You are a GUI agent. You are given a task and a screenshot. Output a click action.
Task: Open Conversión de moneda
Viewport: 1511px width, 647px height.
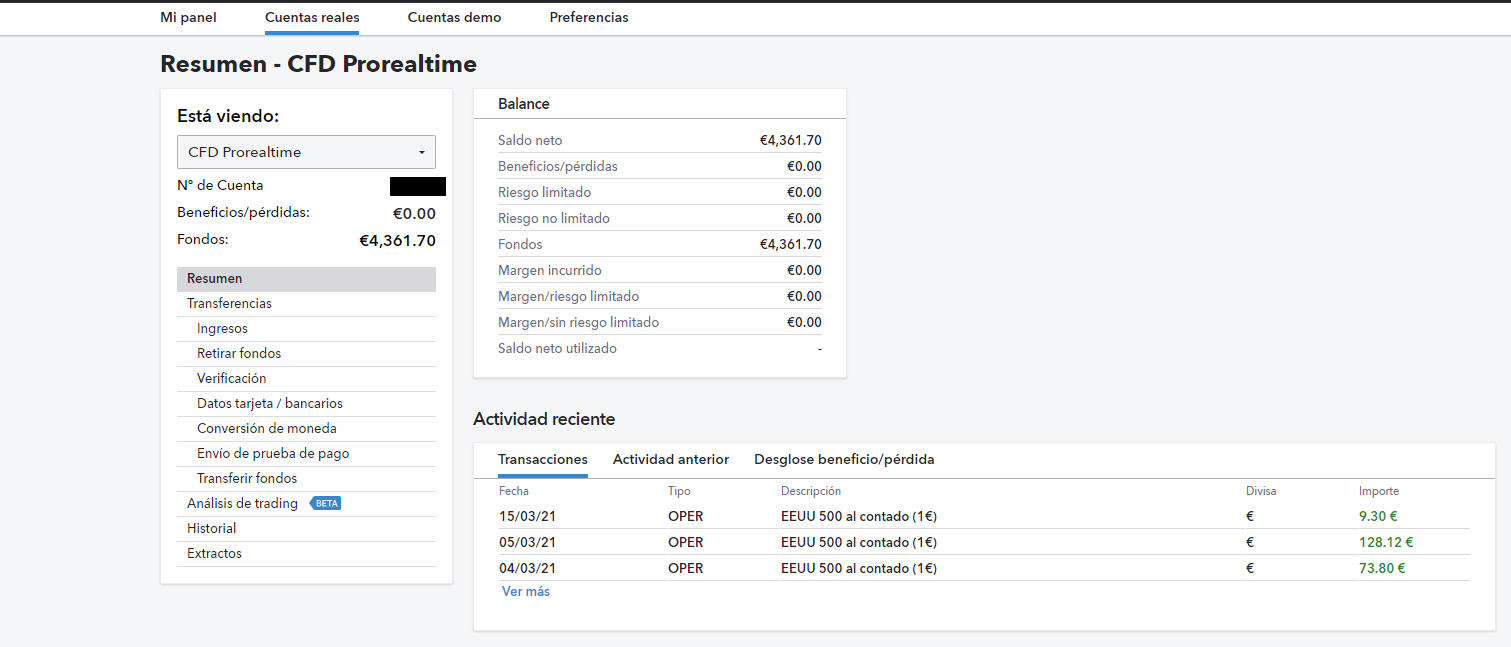coord(267,429)
